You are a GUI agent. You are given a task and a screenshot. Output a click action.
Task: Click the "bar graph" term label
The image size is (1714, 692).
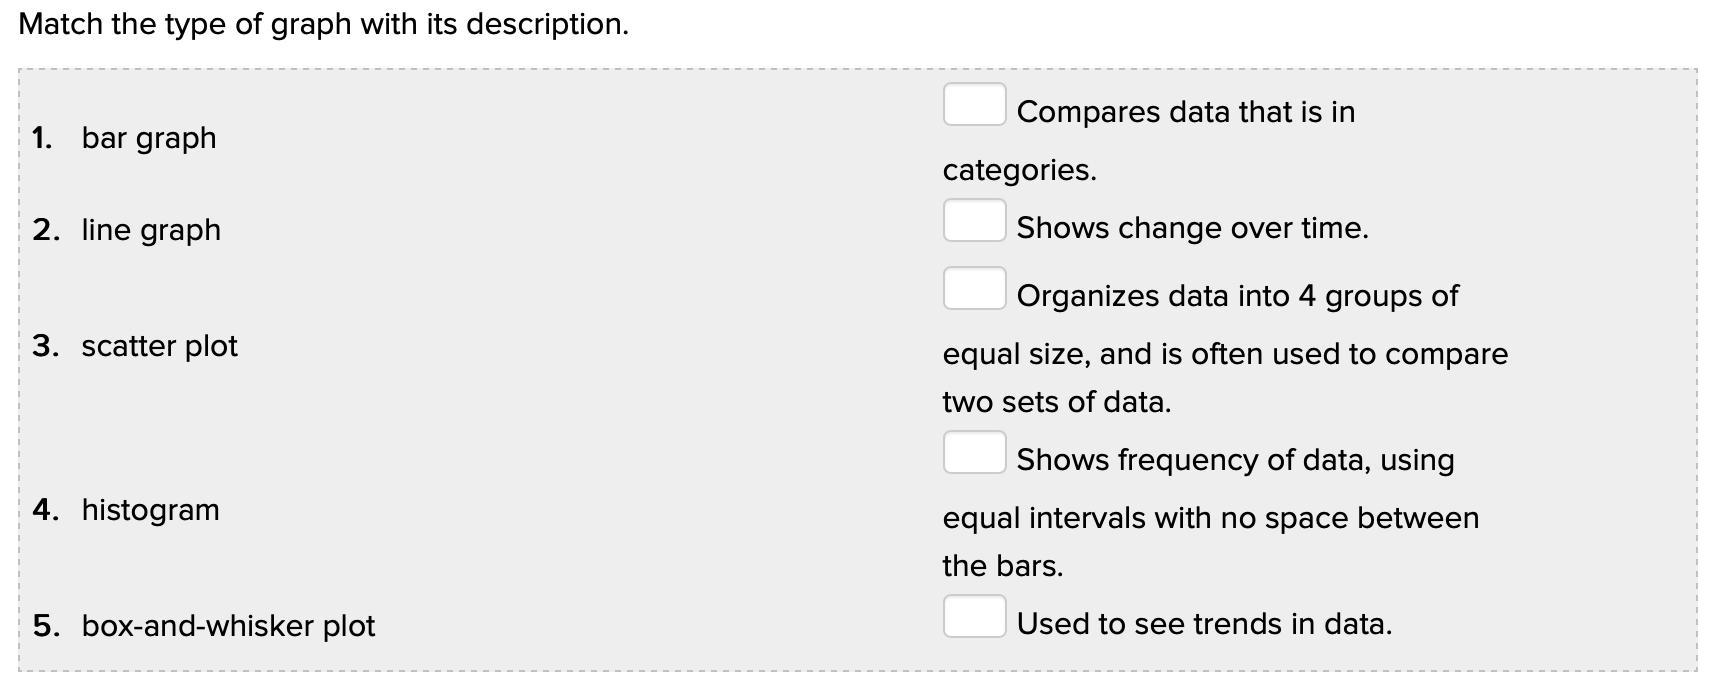pos(149,138)
